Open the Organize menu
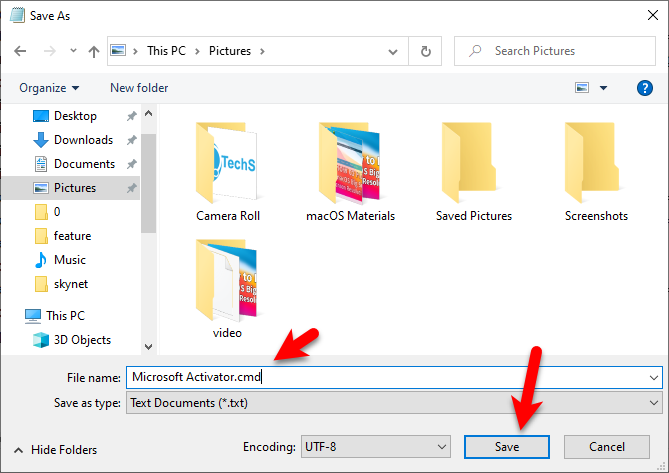The image size is (669, 473). click(49, 88)
